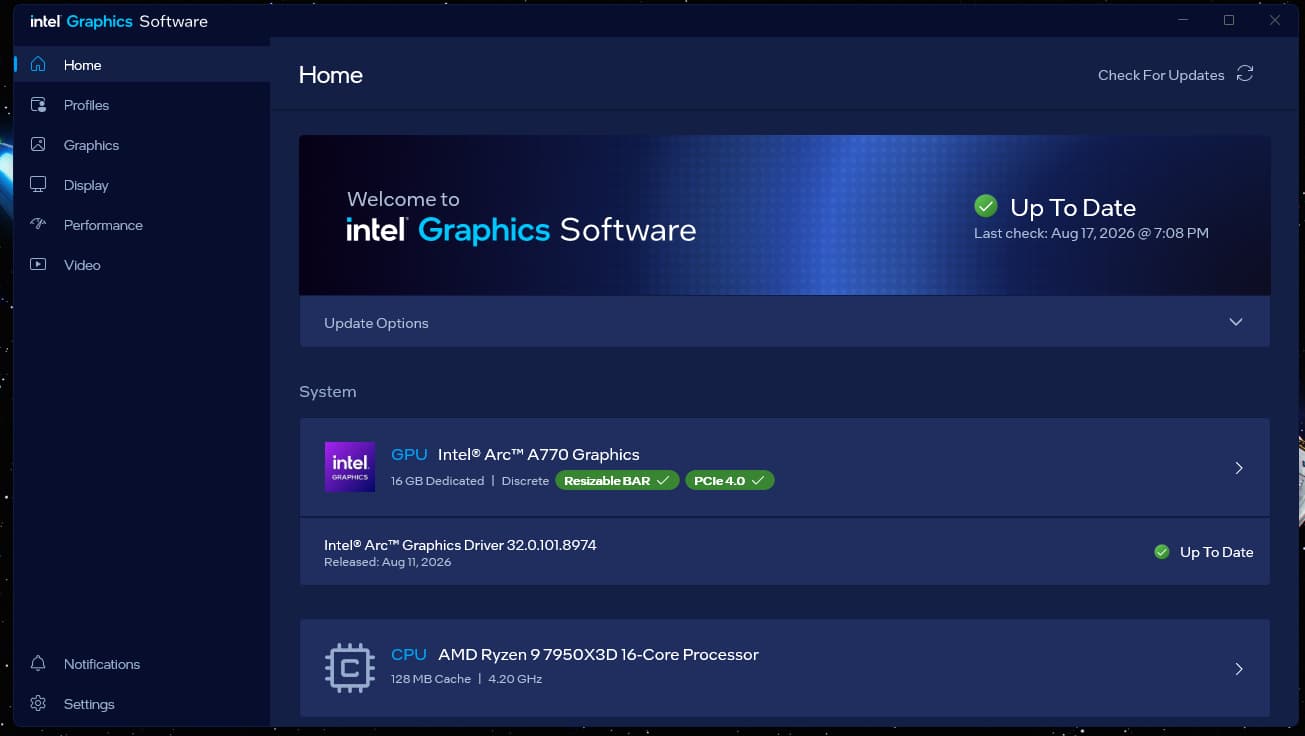Click the Update Options bar

tap(785, 322)
